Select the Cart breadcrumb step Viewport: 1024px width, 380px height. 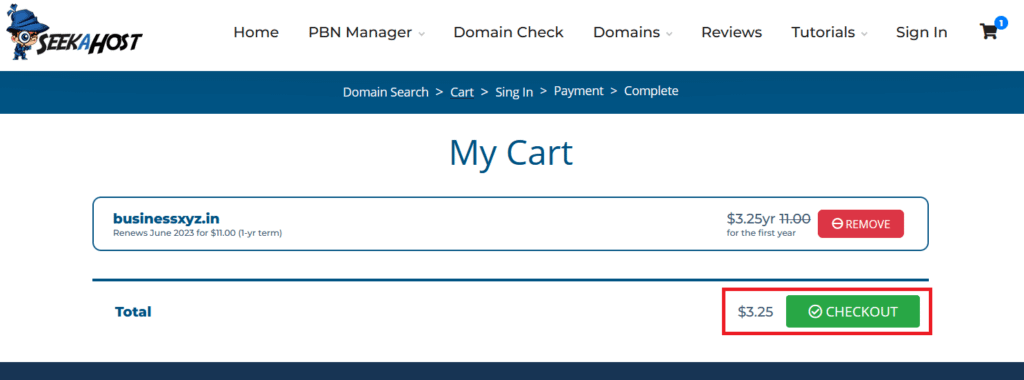[462, 92]
